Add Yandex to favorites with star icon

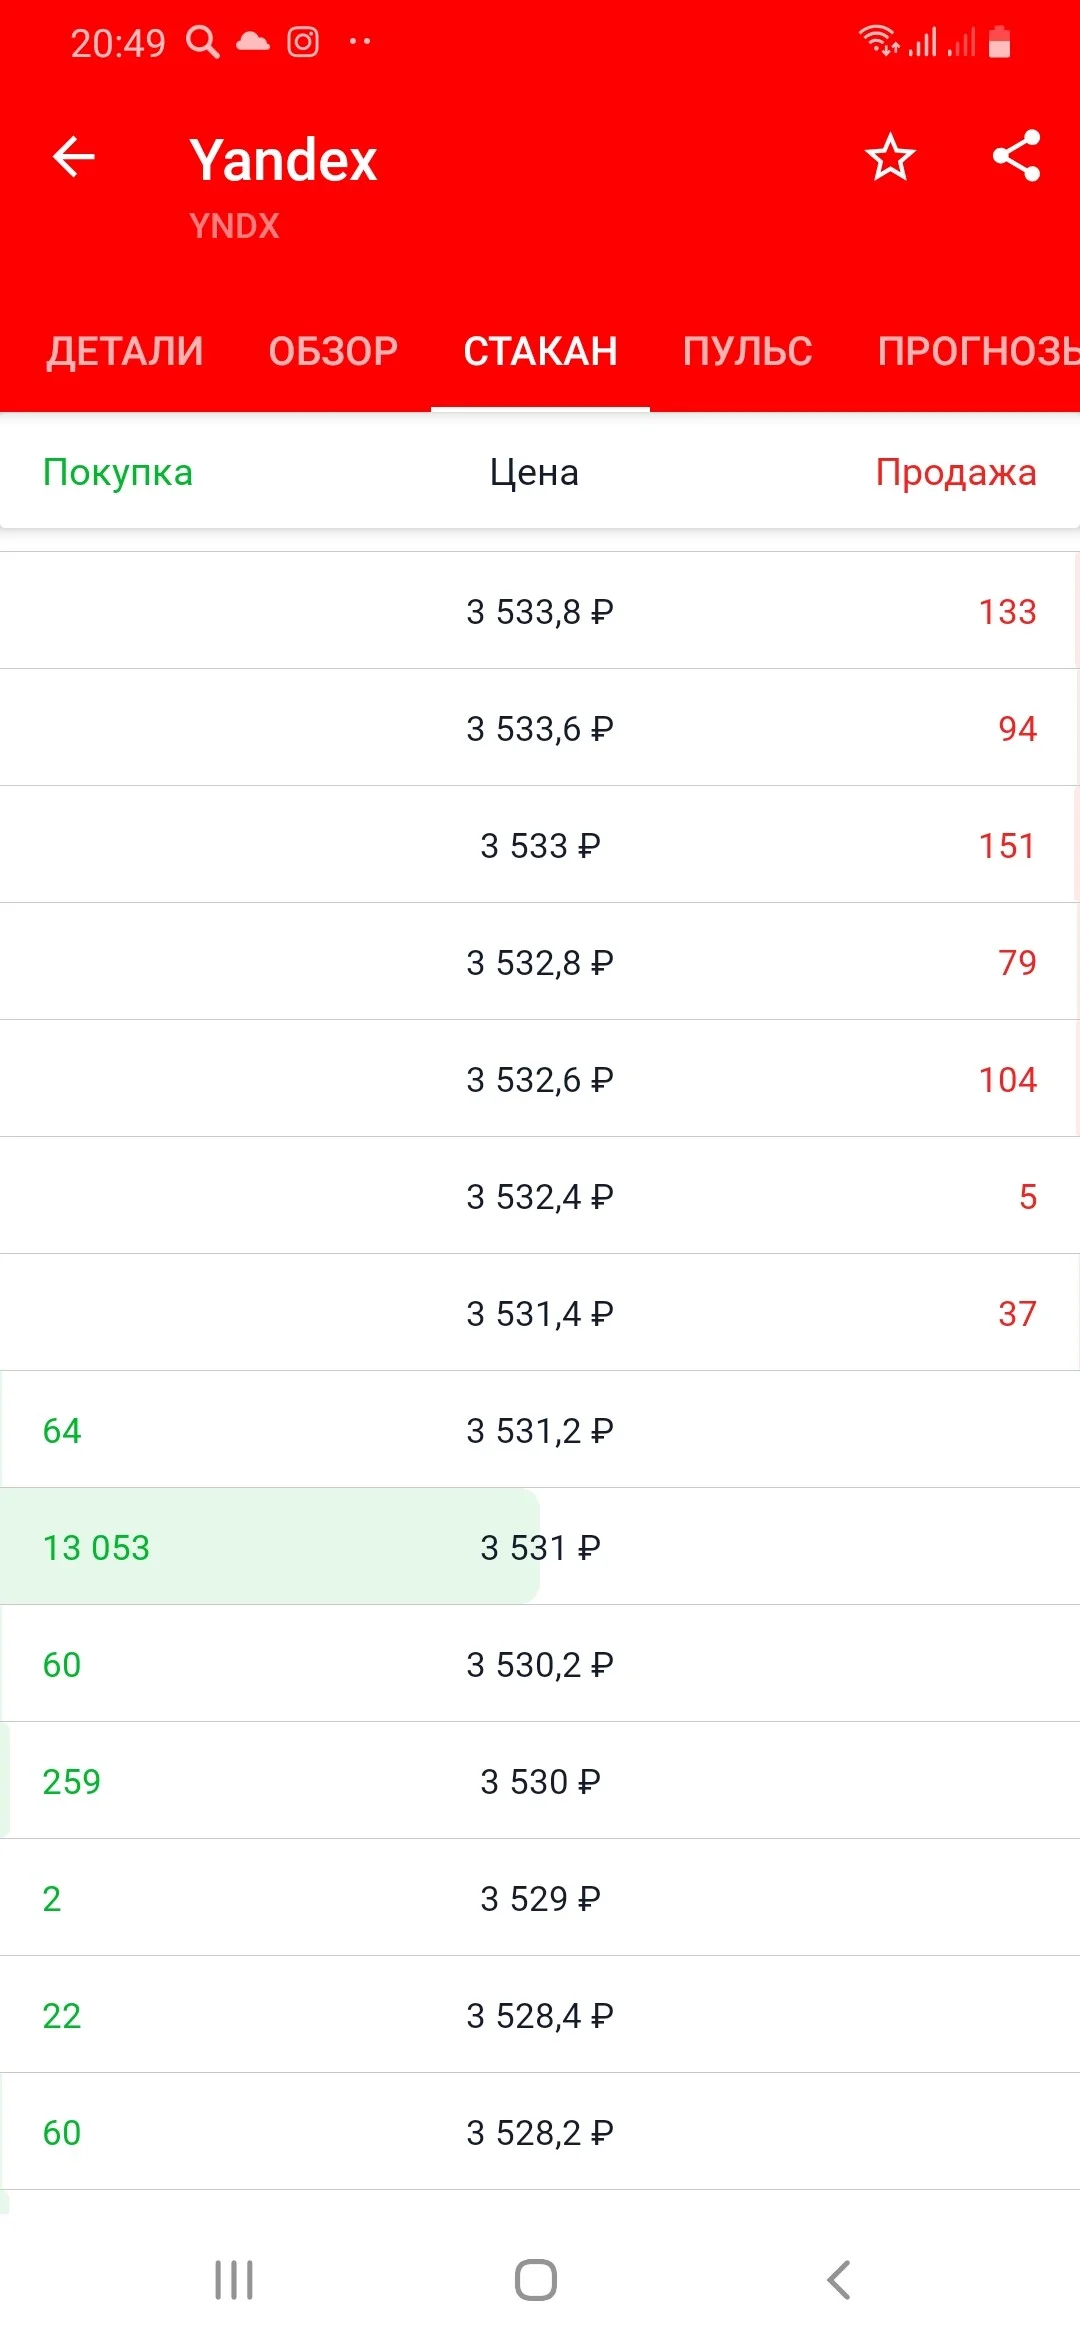pyautogui.click(x=890, y=157)
